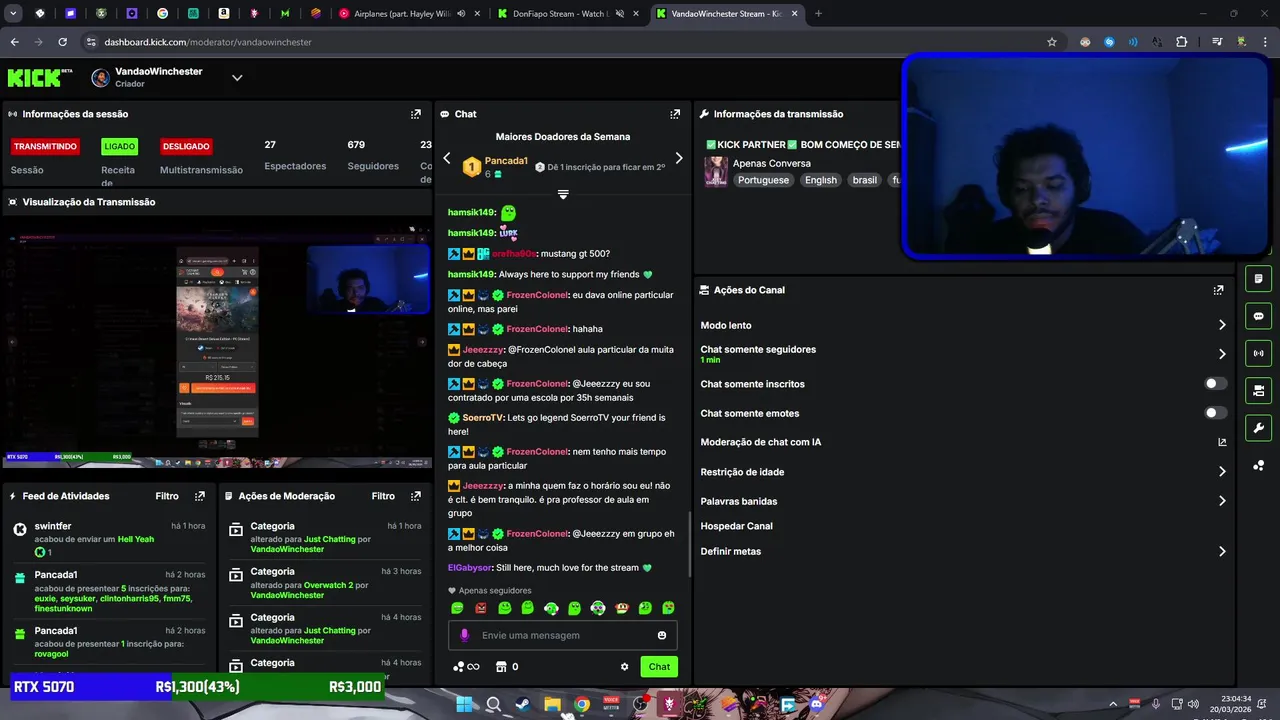Image resolution: width=1280 pixels, height=720 pixels.
Task: Pop out the Ações do Canal panel
Action: click(x=1218, y=290)
